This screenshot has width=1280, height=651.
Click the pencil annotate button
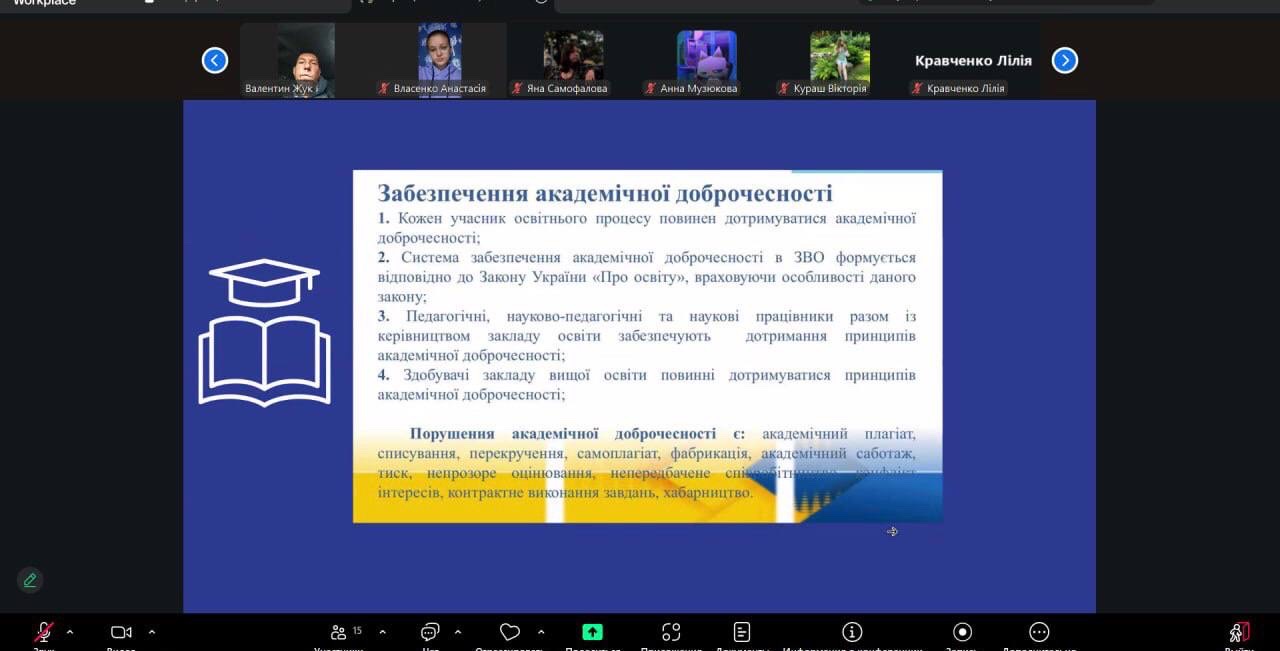click(30, 580)
